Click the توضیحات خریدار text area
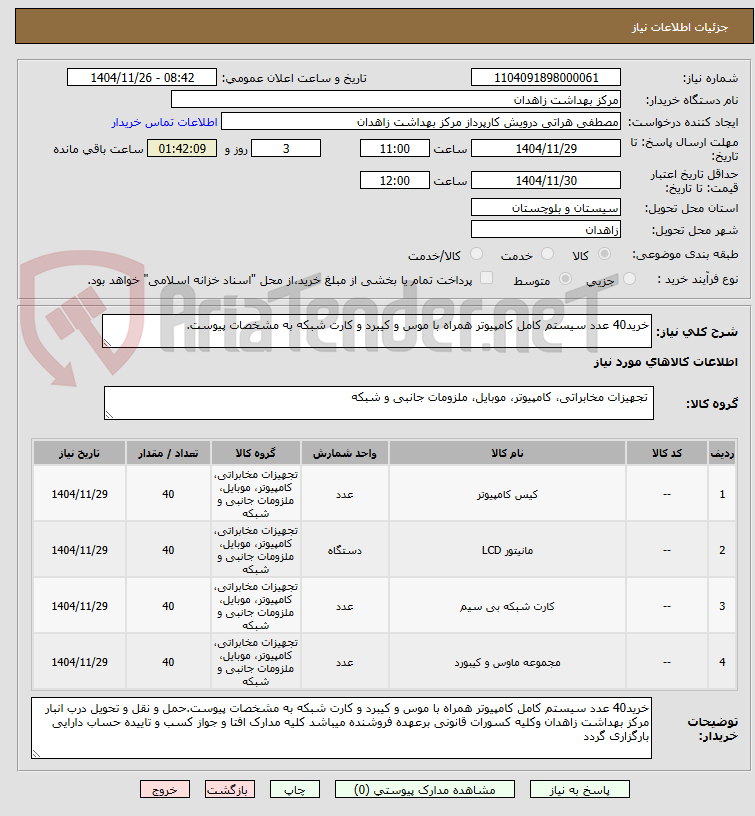 341,728
